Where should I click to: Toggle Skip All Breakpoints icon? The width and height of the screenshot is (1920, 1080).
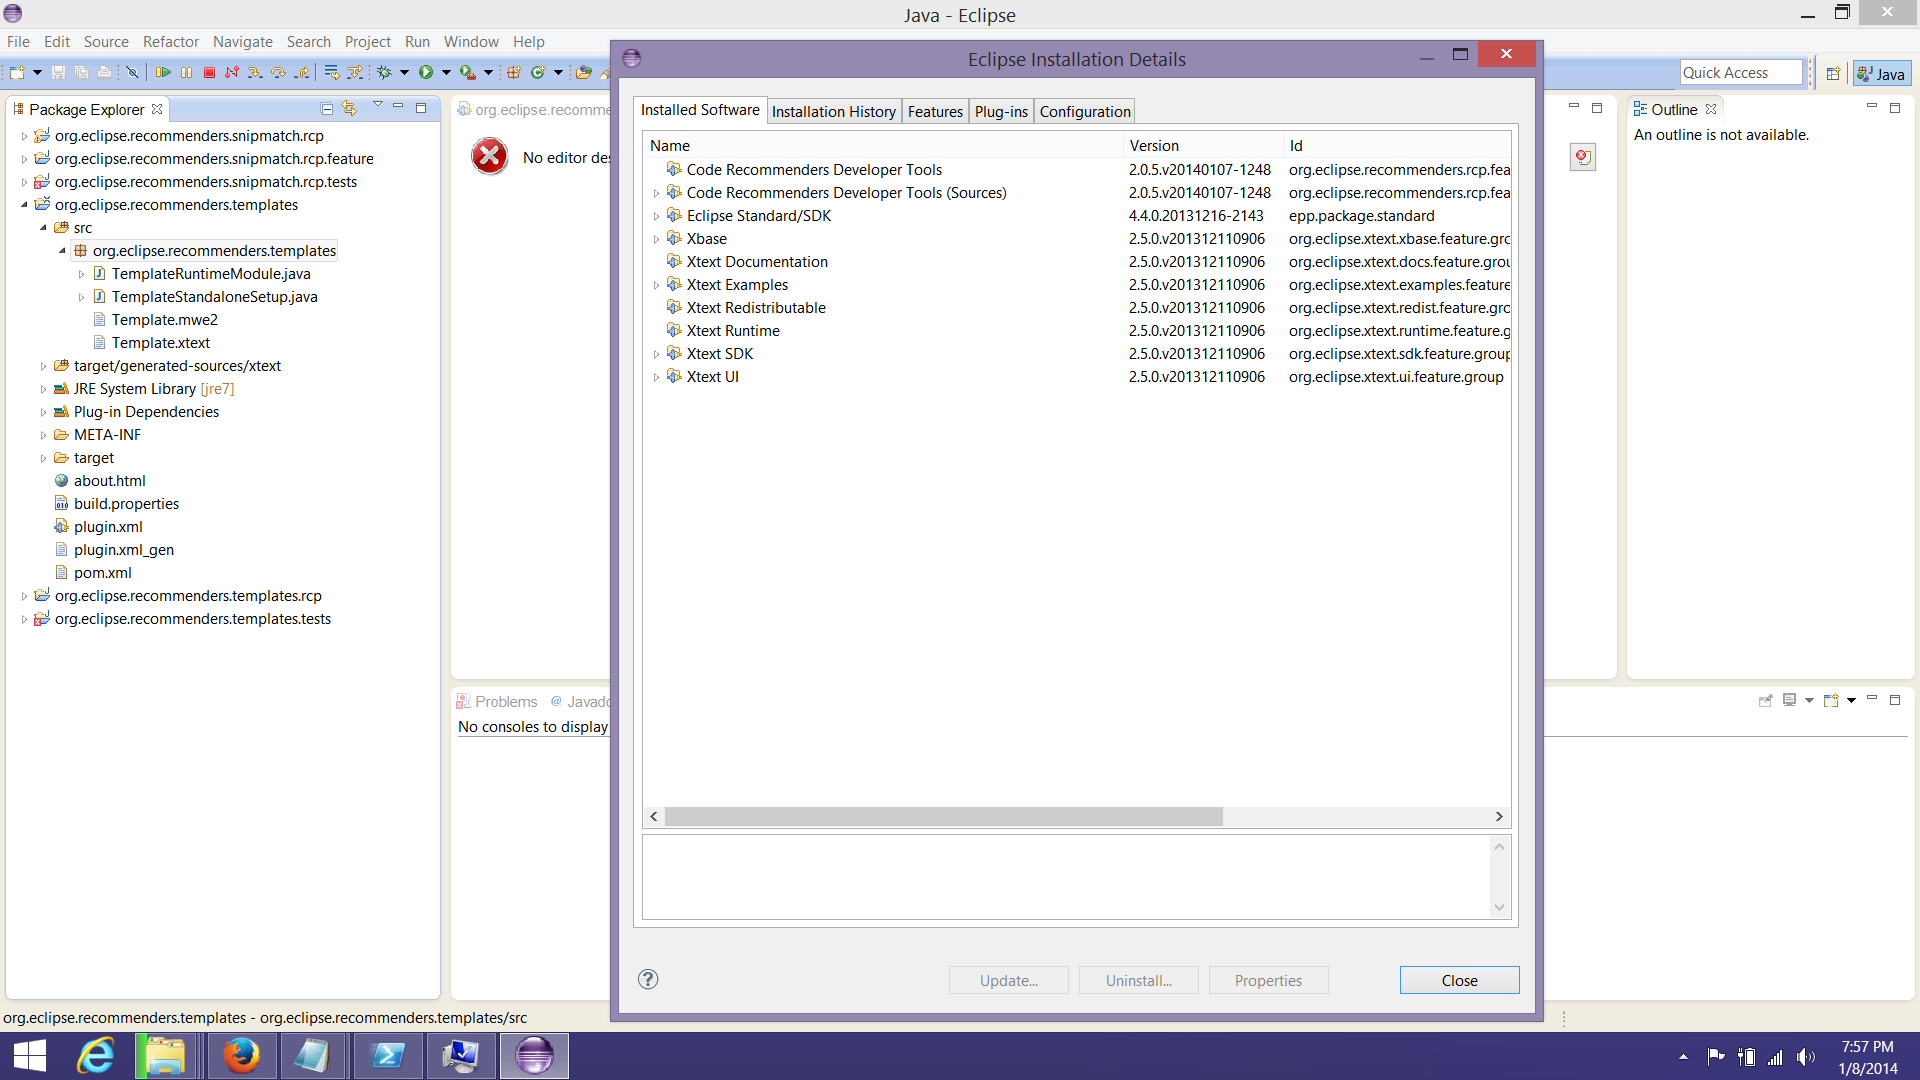(x=131, y=72)
